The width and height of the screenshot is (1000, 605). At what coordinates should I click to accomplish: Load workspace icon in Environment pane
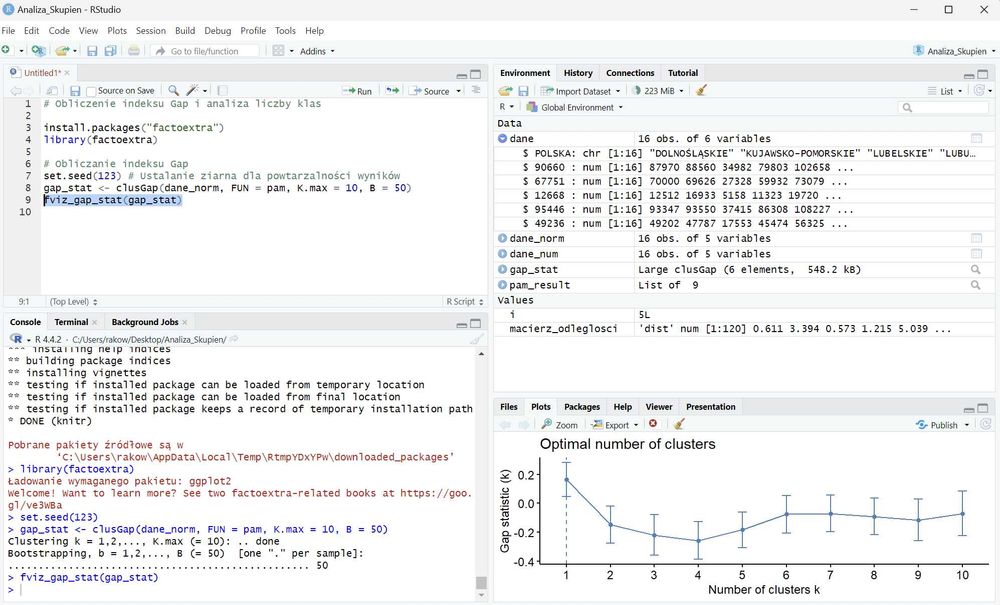coord(506,91)
